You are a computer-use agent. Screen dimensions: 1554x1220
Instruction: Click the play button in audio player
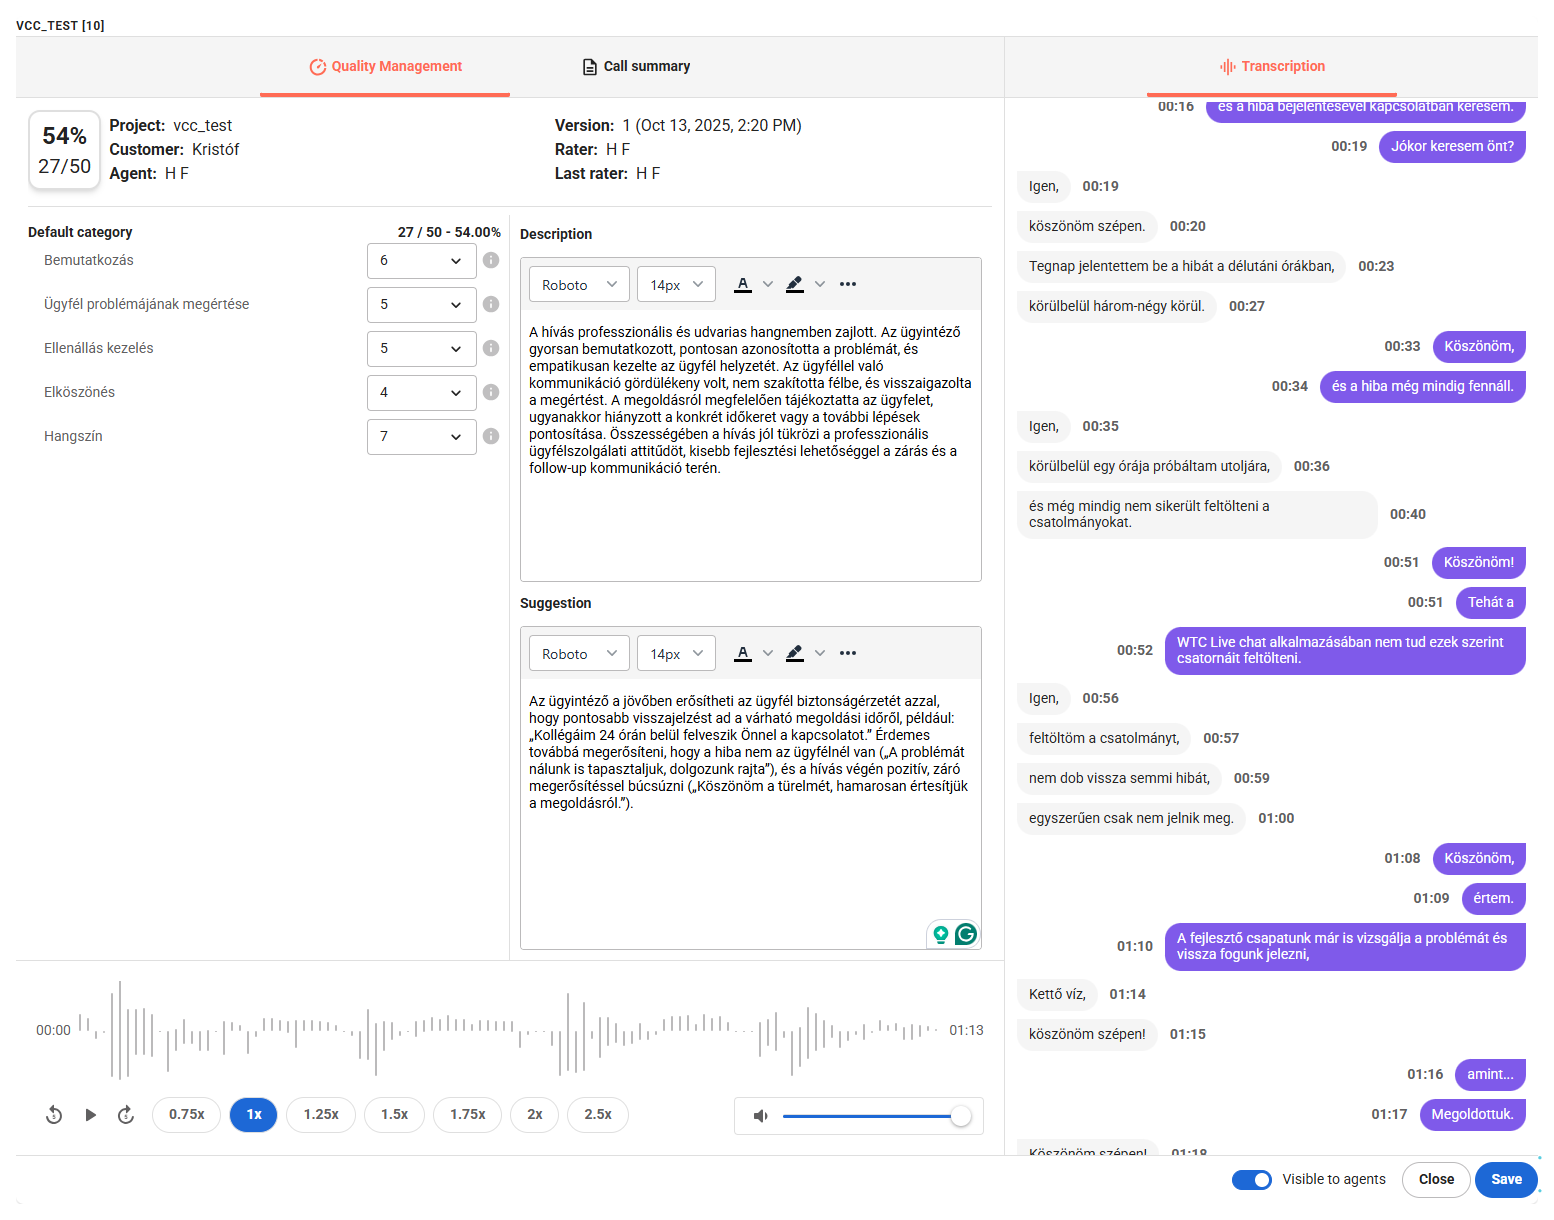point(91,1115)
